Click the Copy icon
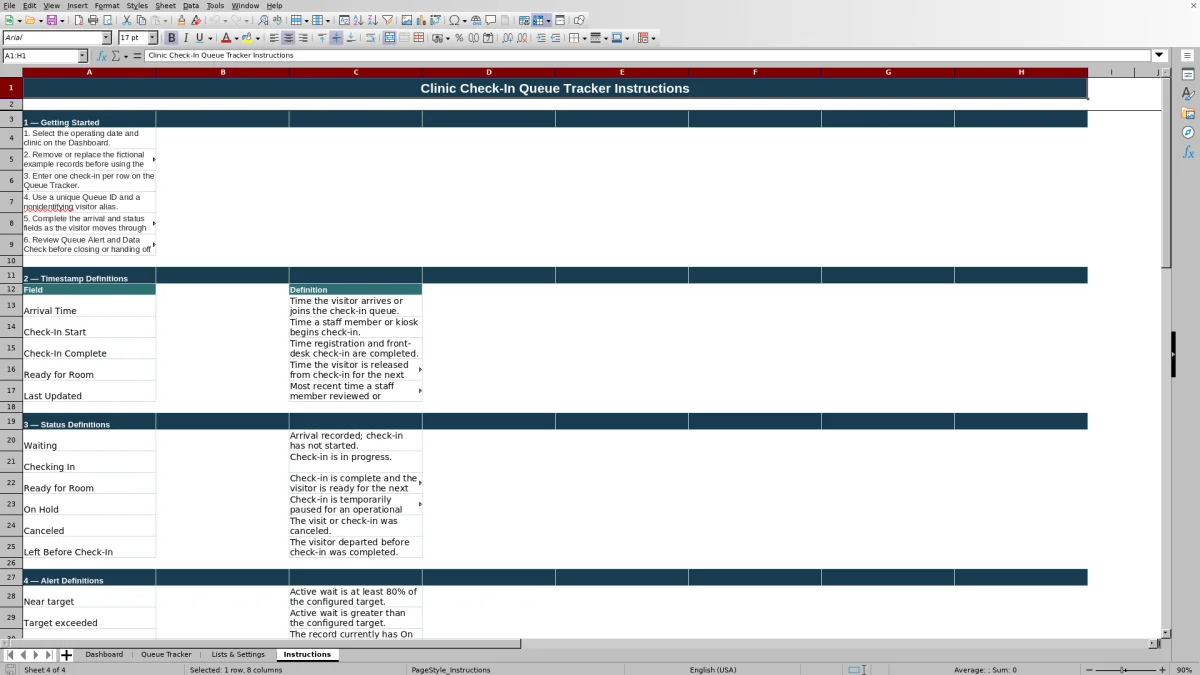This screenshot has width=1200, height=675. click(141, 20)
